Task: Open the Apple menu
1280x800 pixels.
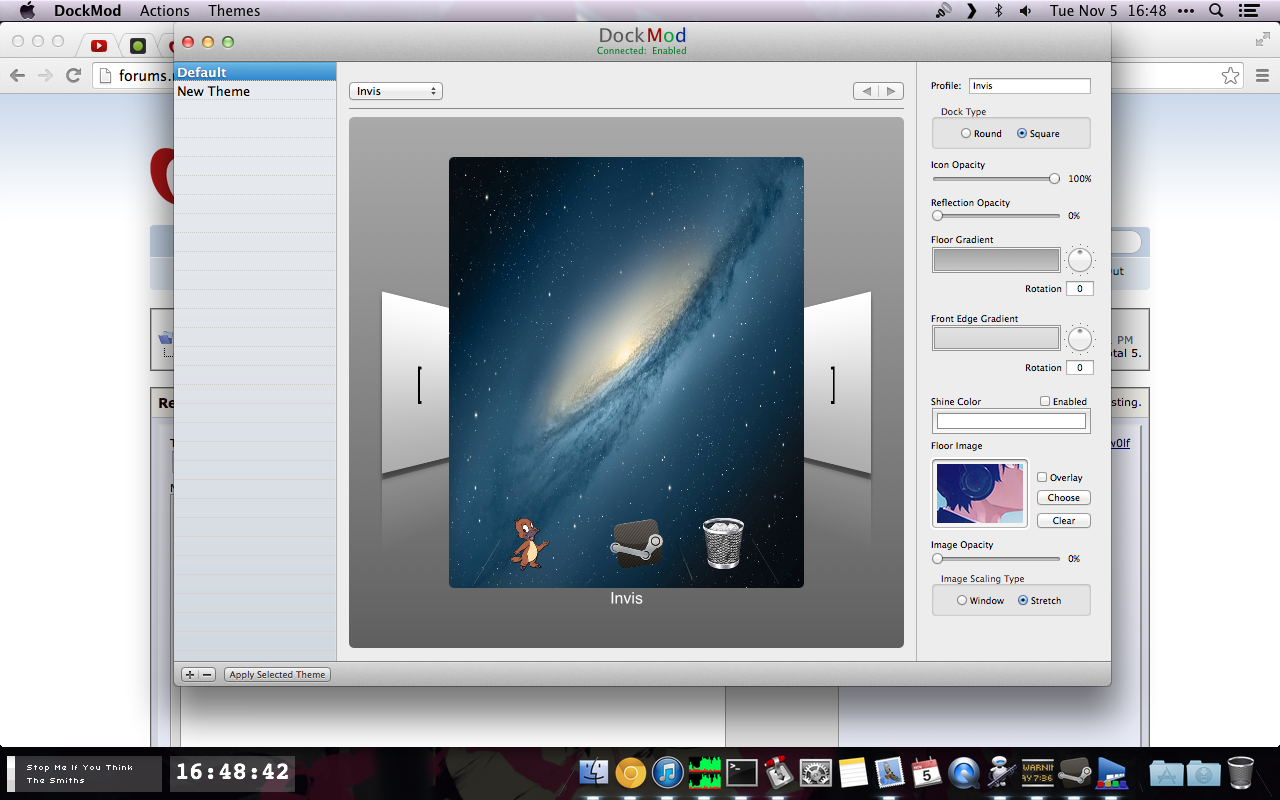Action: 27,11
